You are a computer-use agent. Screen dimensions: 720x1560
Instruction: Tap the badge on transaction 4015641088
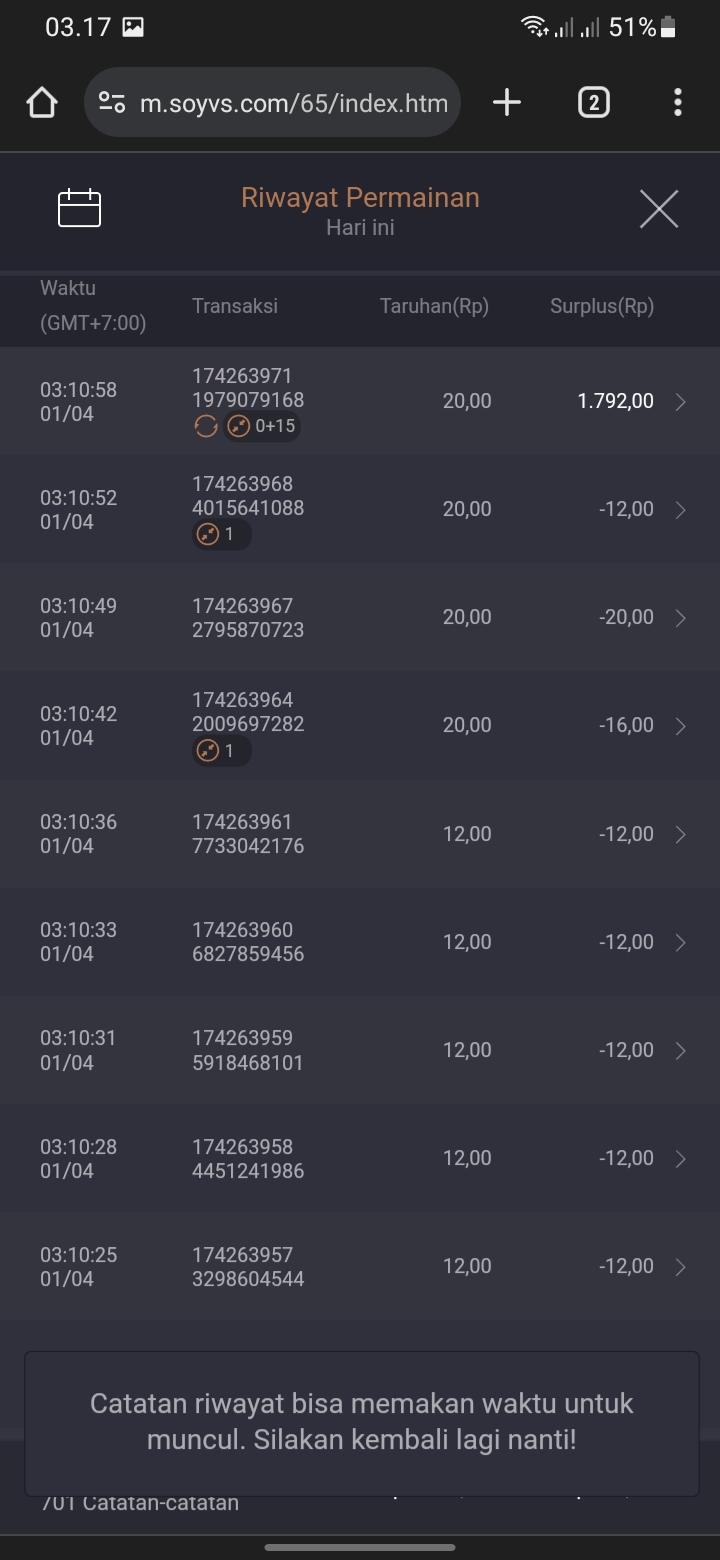(221, 535)
